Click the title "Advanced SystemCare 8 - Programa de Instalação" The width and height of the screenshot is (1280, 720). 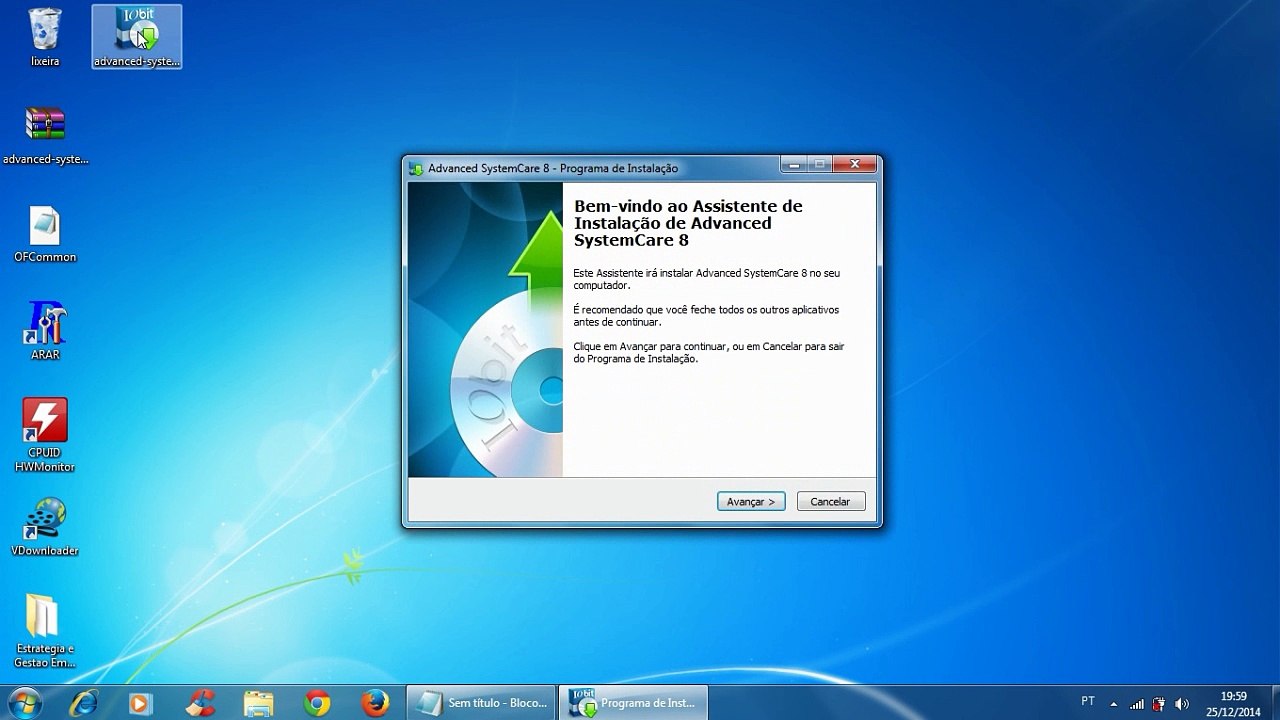(553, 168)
